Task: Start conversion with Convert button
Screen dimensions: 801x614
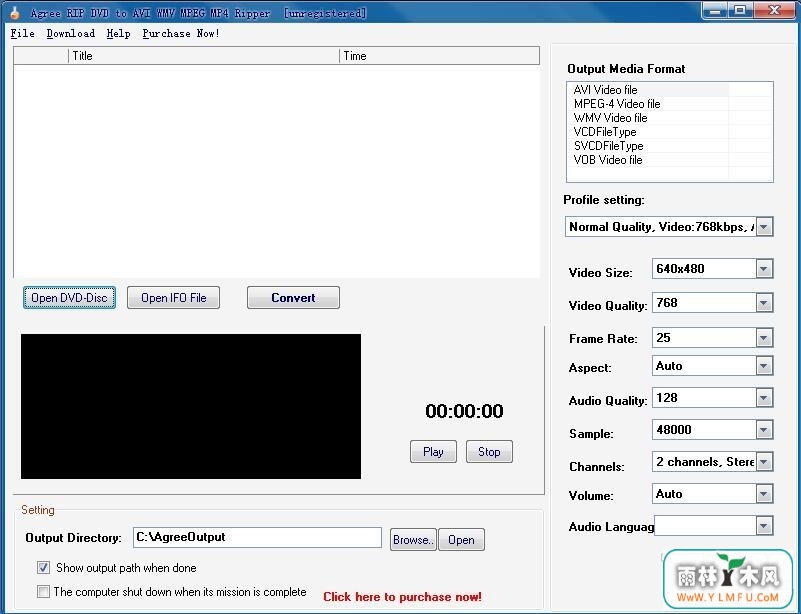Action: (x=293, y=298)
